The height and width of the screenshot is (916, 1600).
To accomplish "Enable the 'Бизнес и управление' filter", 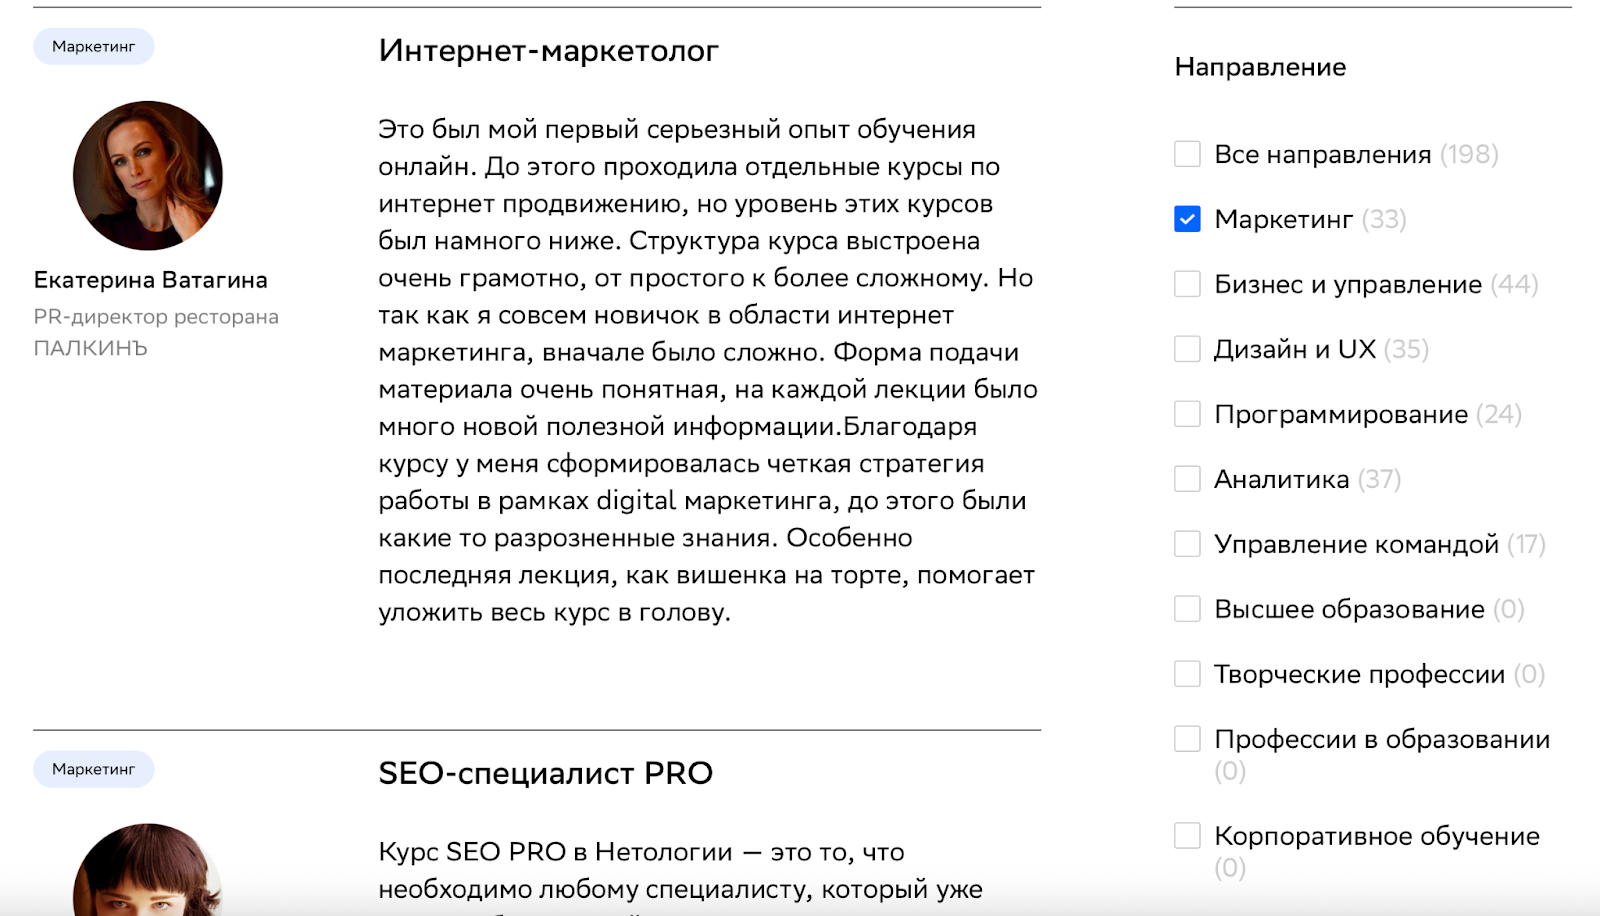I will click(1187, 284).
